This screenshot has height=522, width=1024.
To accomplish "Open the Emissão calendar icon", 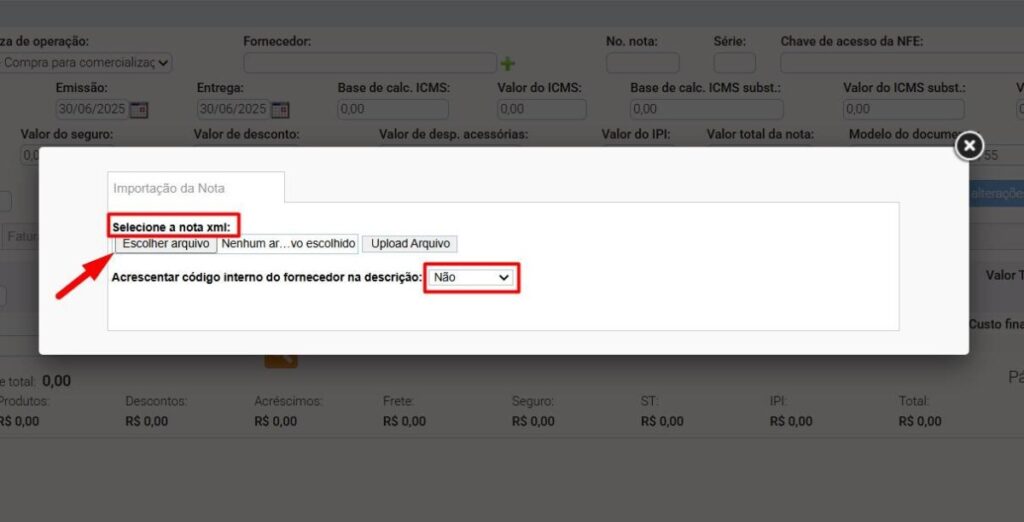I will 139,109.
